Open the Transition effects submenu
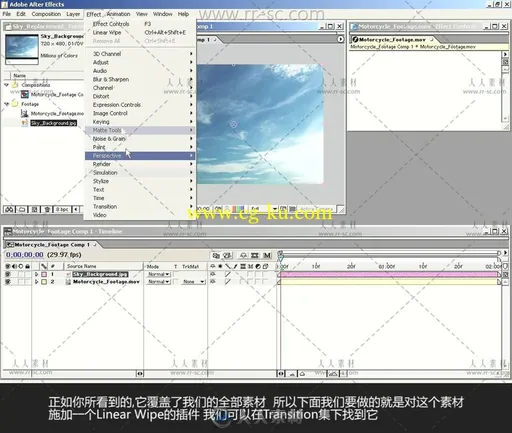512x433 pixels. click(x=140, y=207)
